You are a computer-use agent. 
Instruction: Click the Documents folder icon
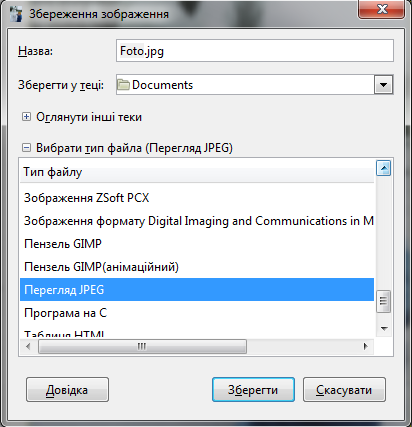tap(123, 85)
